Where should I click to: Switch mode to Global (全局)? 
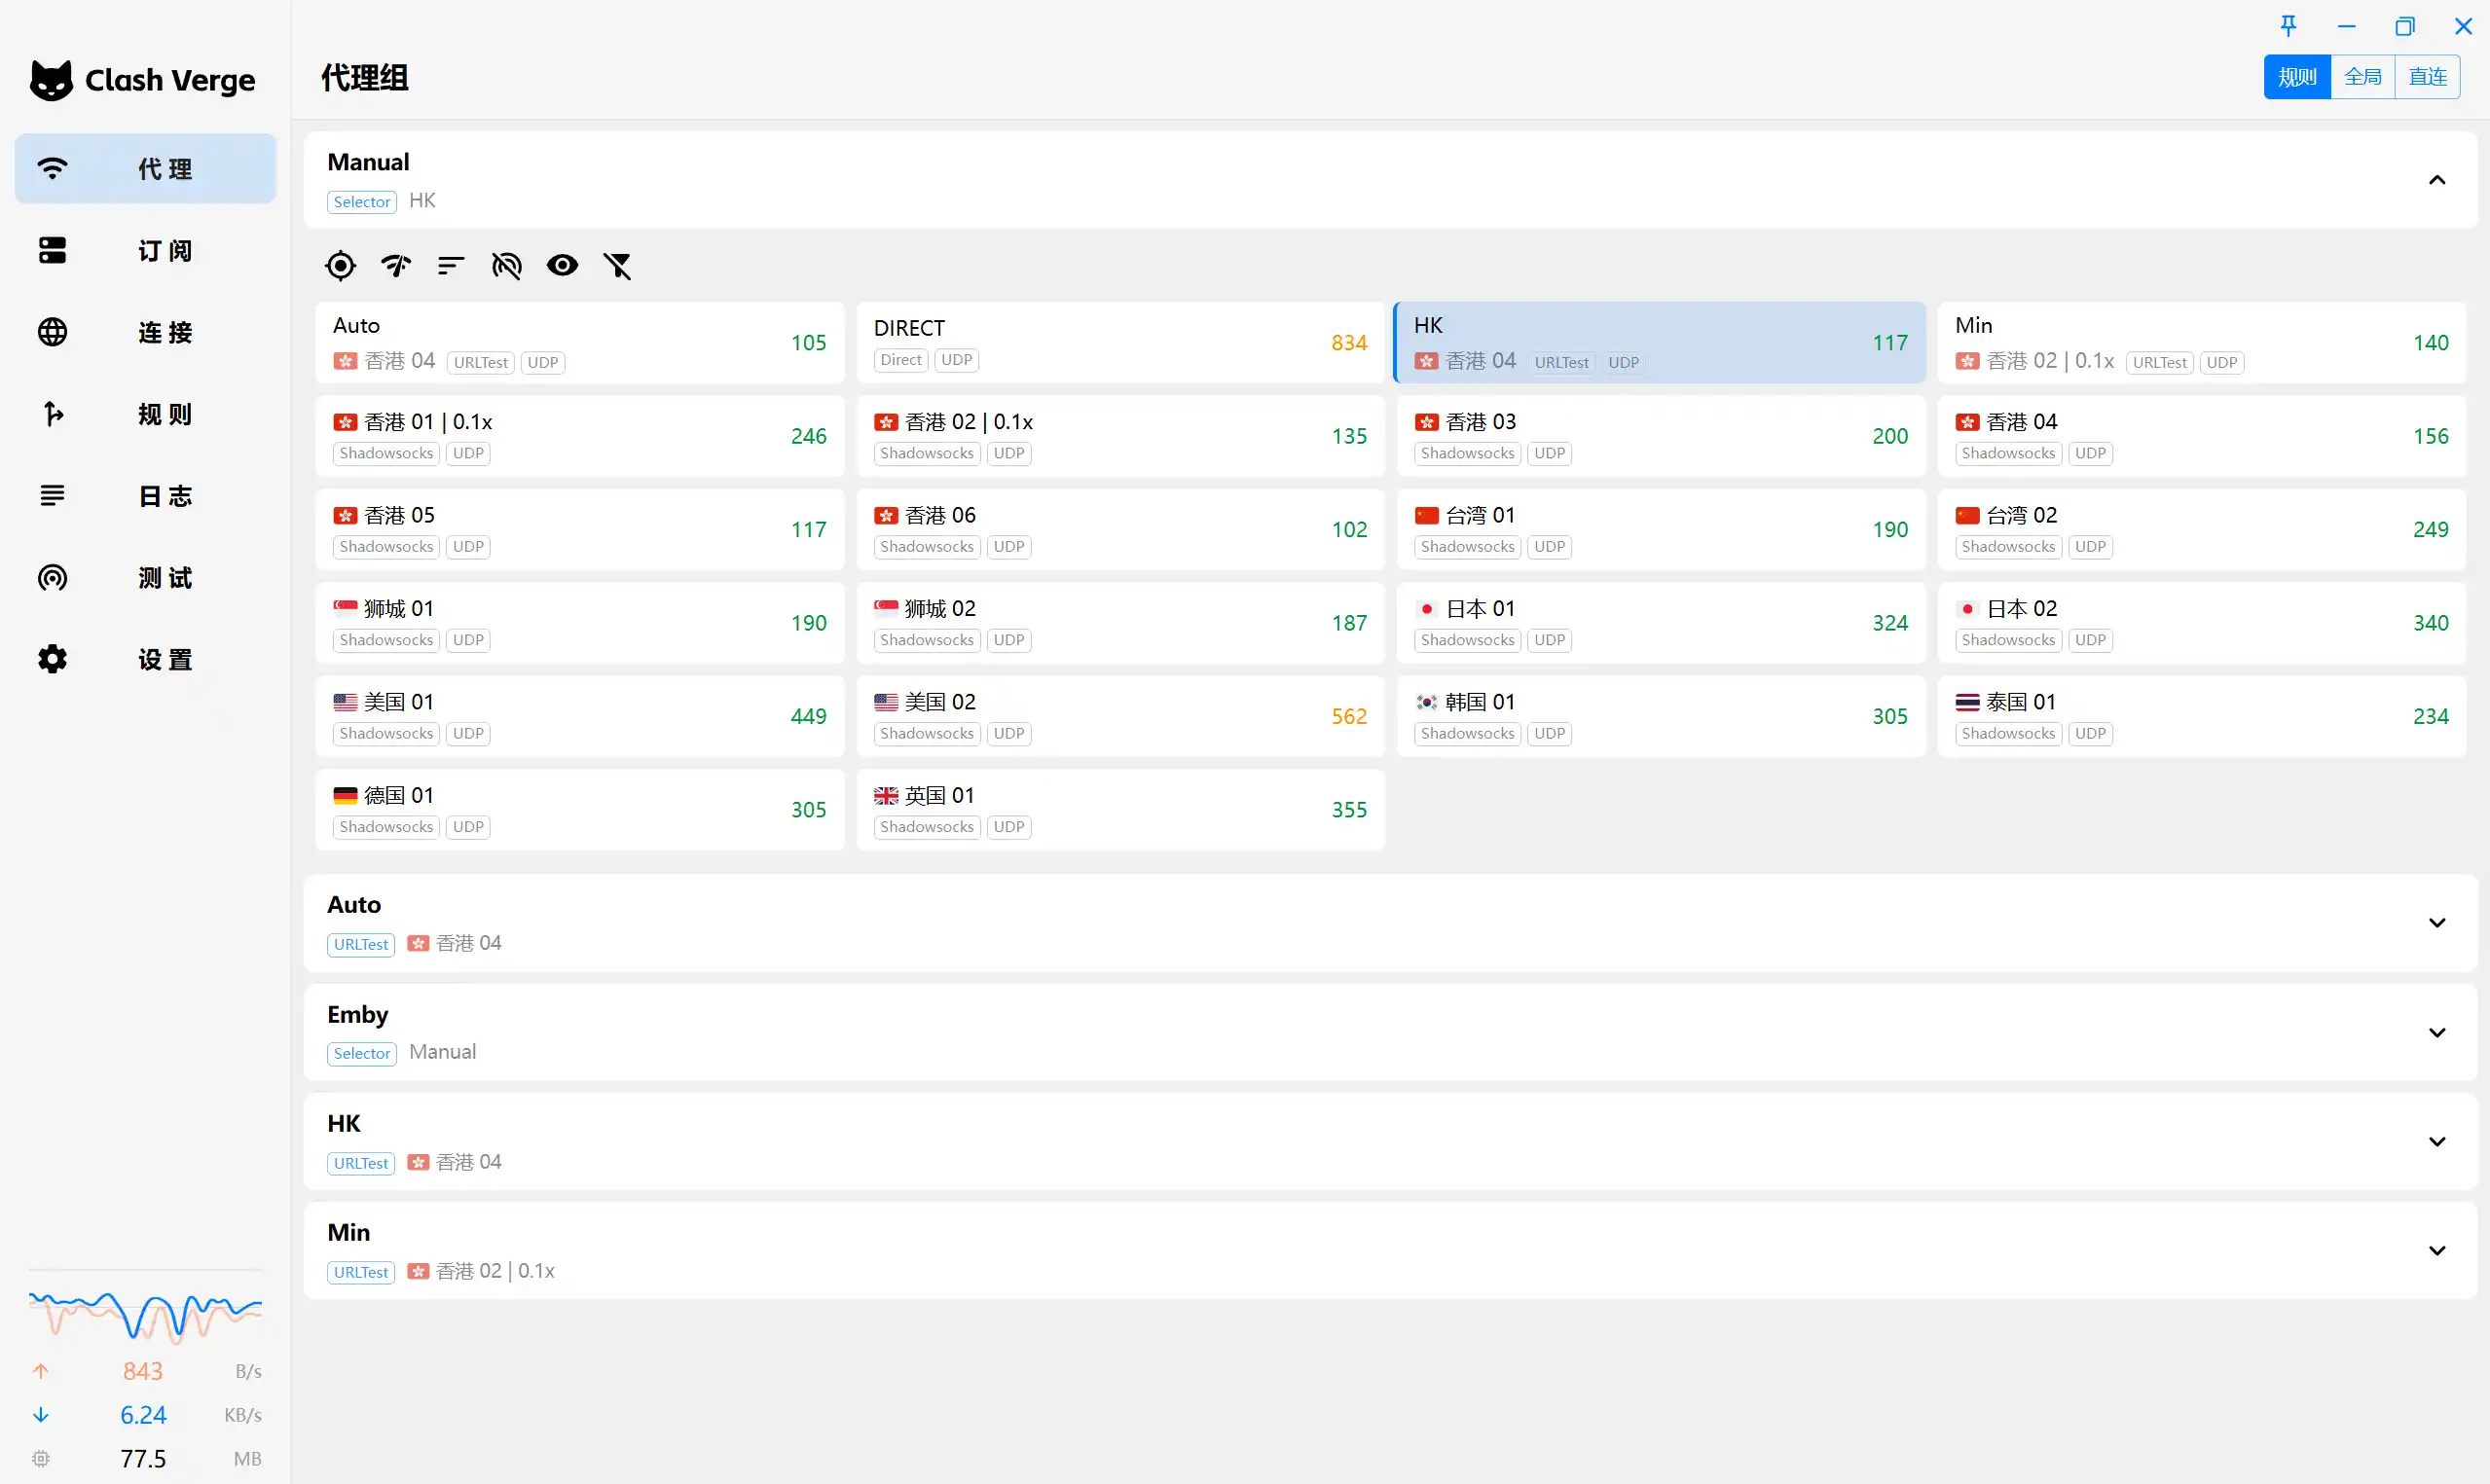coord(2362,77)
